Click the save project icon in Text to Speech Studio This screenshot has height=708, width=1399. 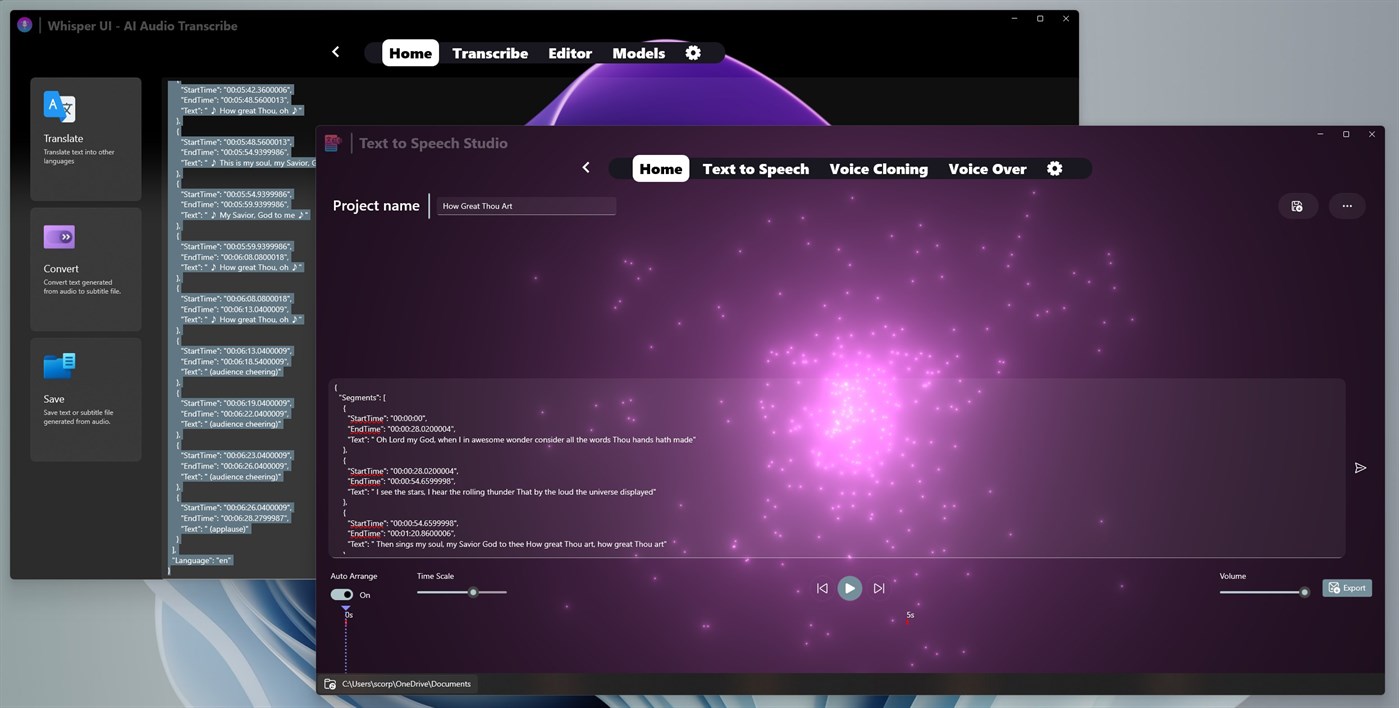pos(1297,206)
